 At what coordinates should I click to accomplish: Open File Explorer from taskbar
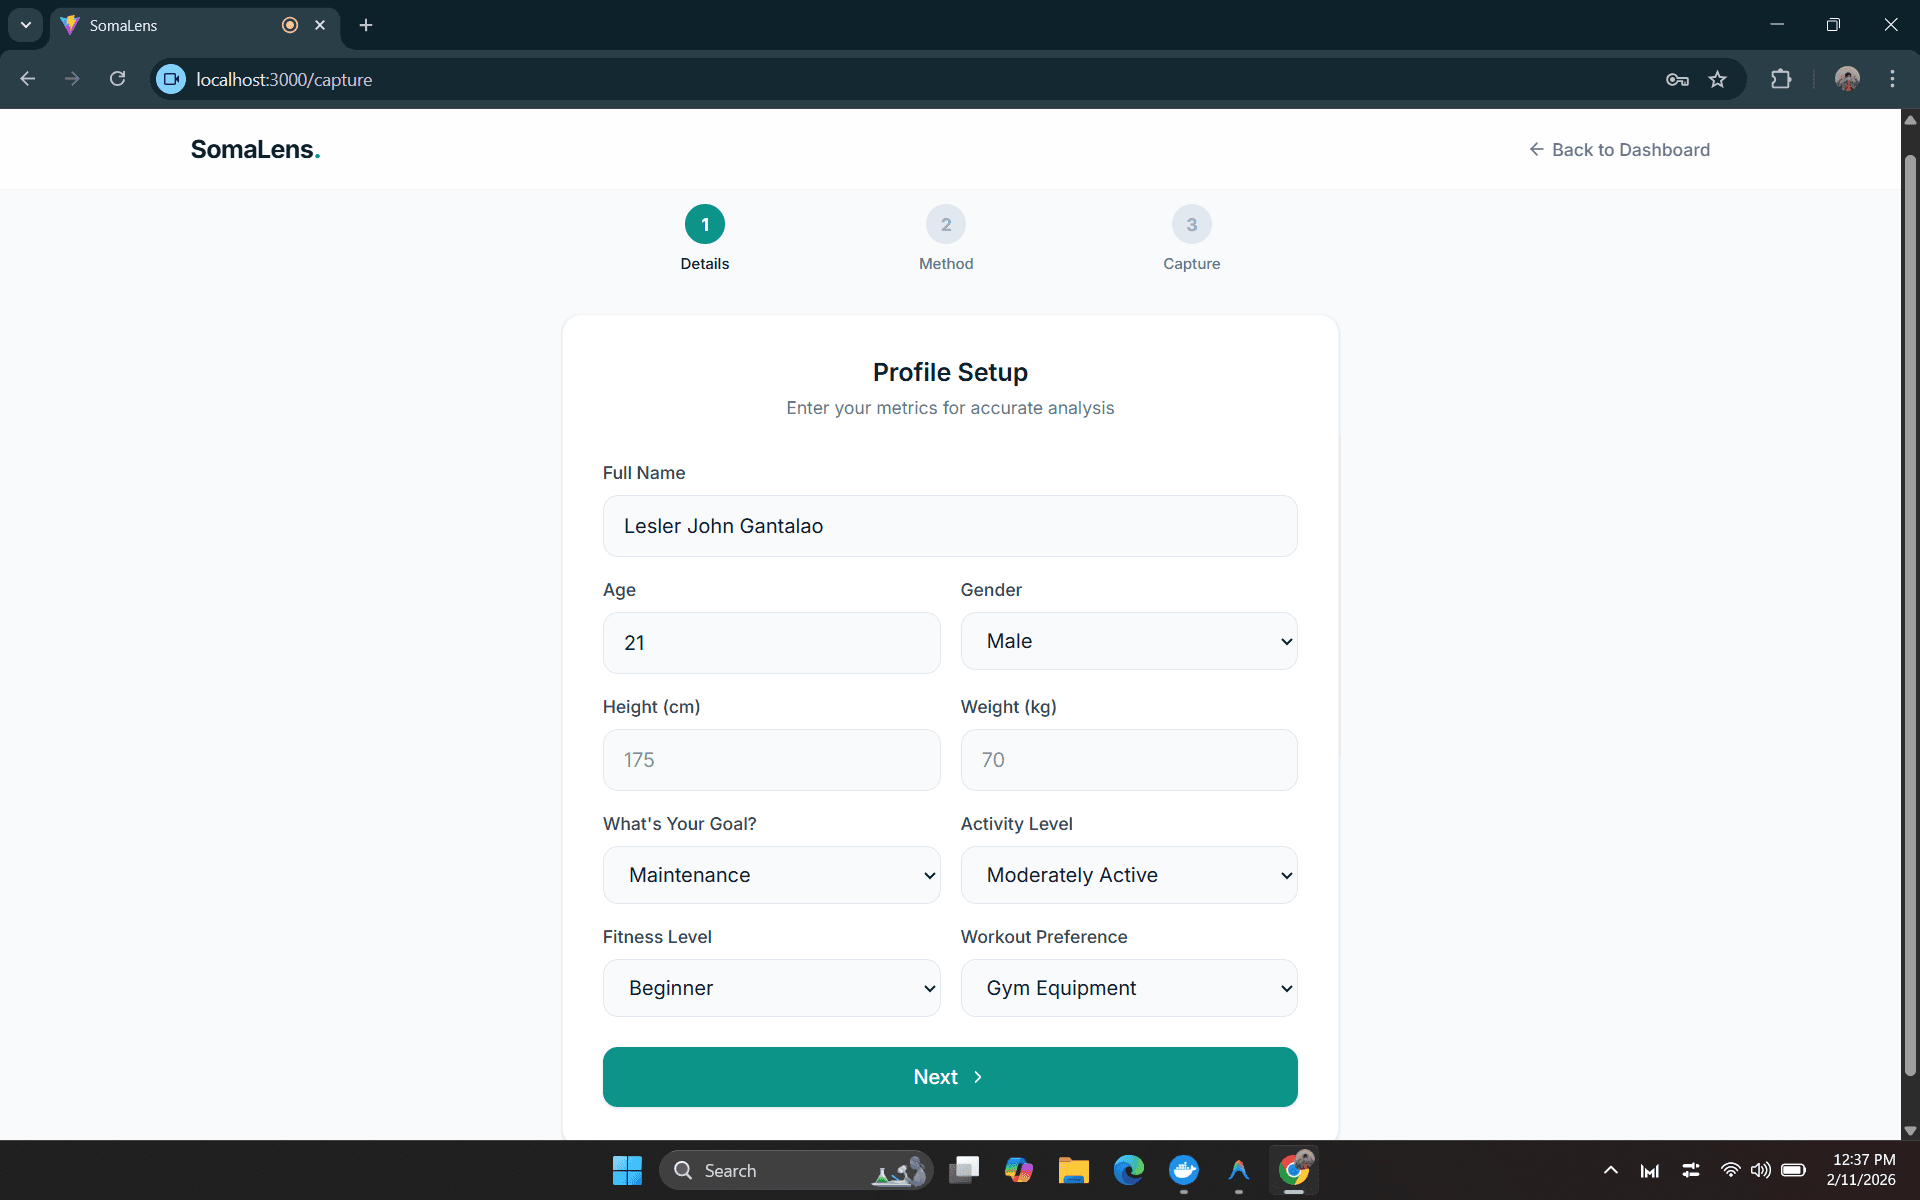pos(1073,1170)
